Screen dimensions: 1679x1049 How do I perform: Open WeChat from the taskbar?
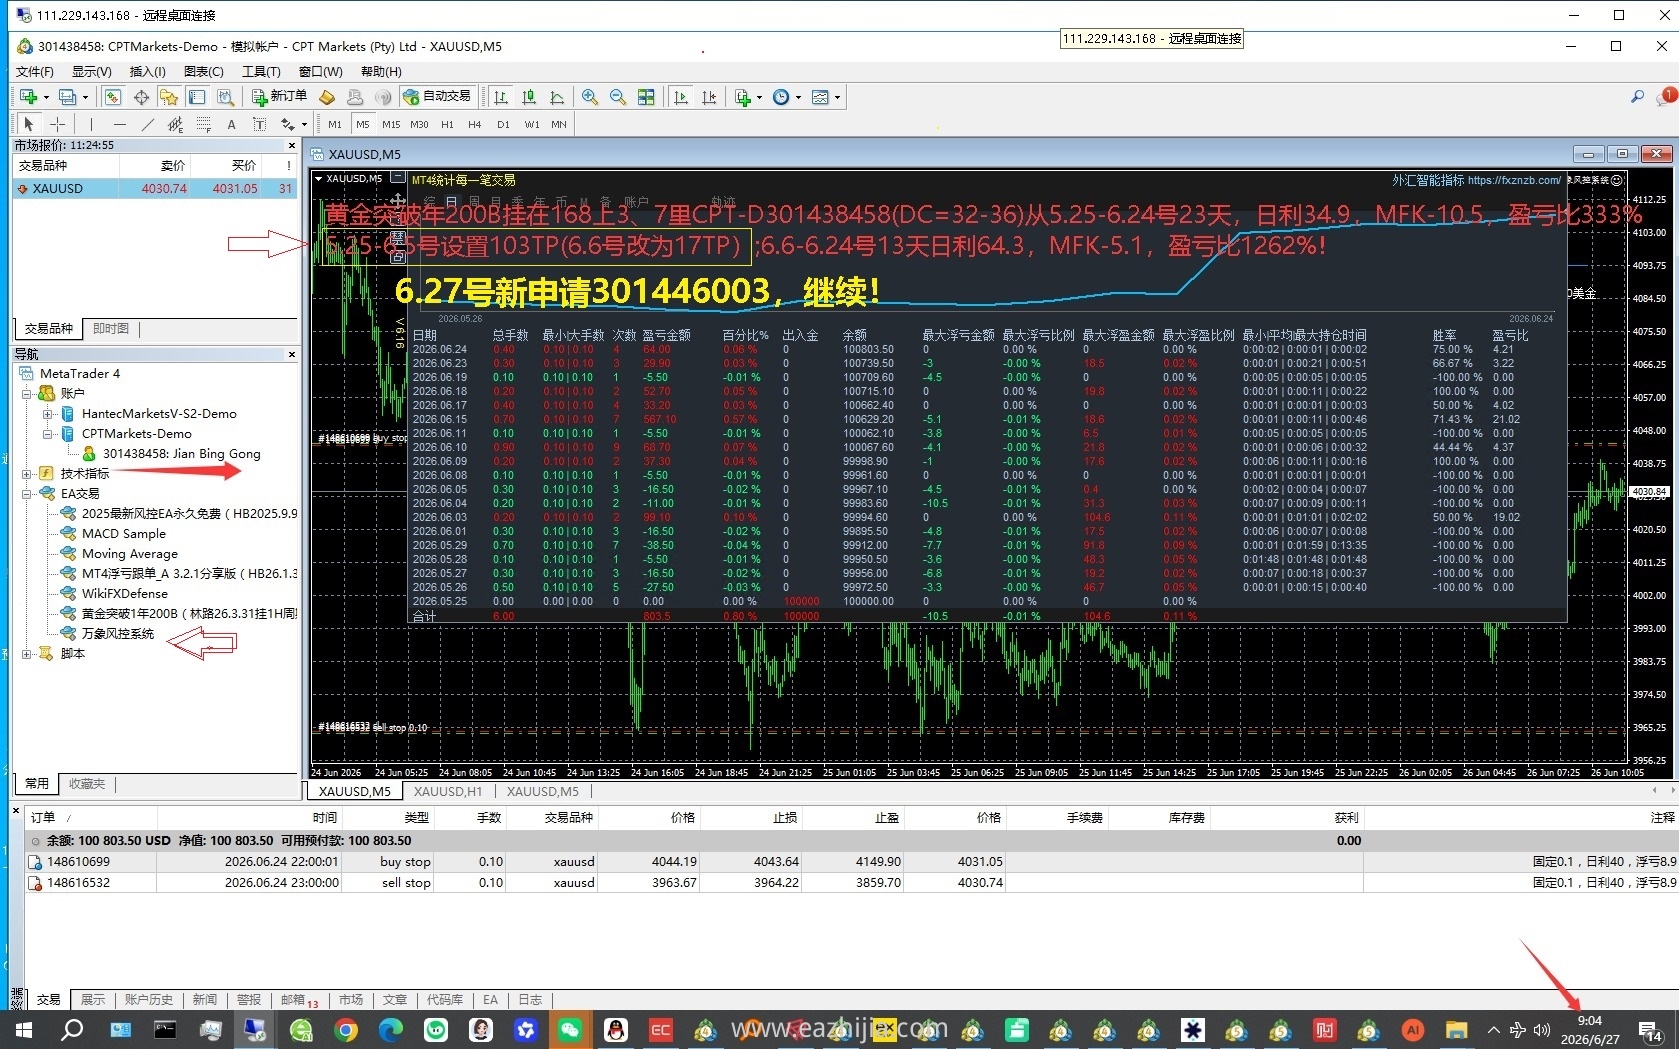pyautogui.click(x=570, y=1030)
